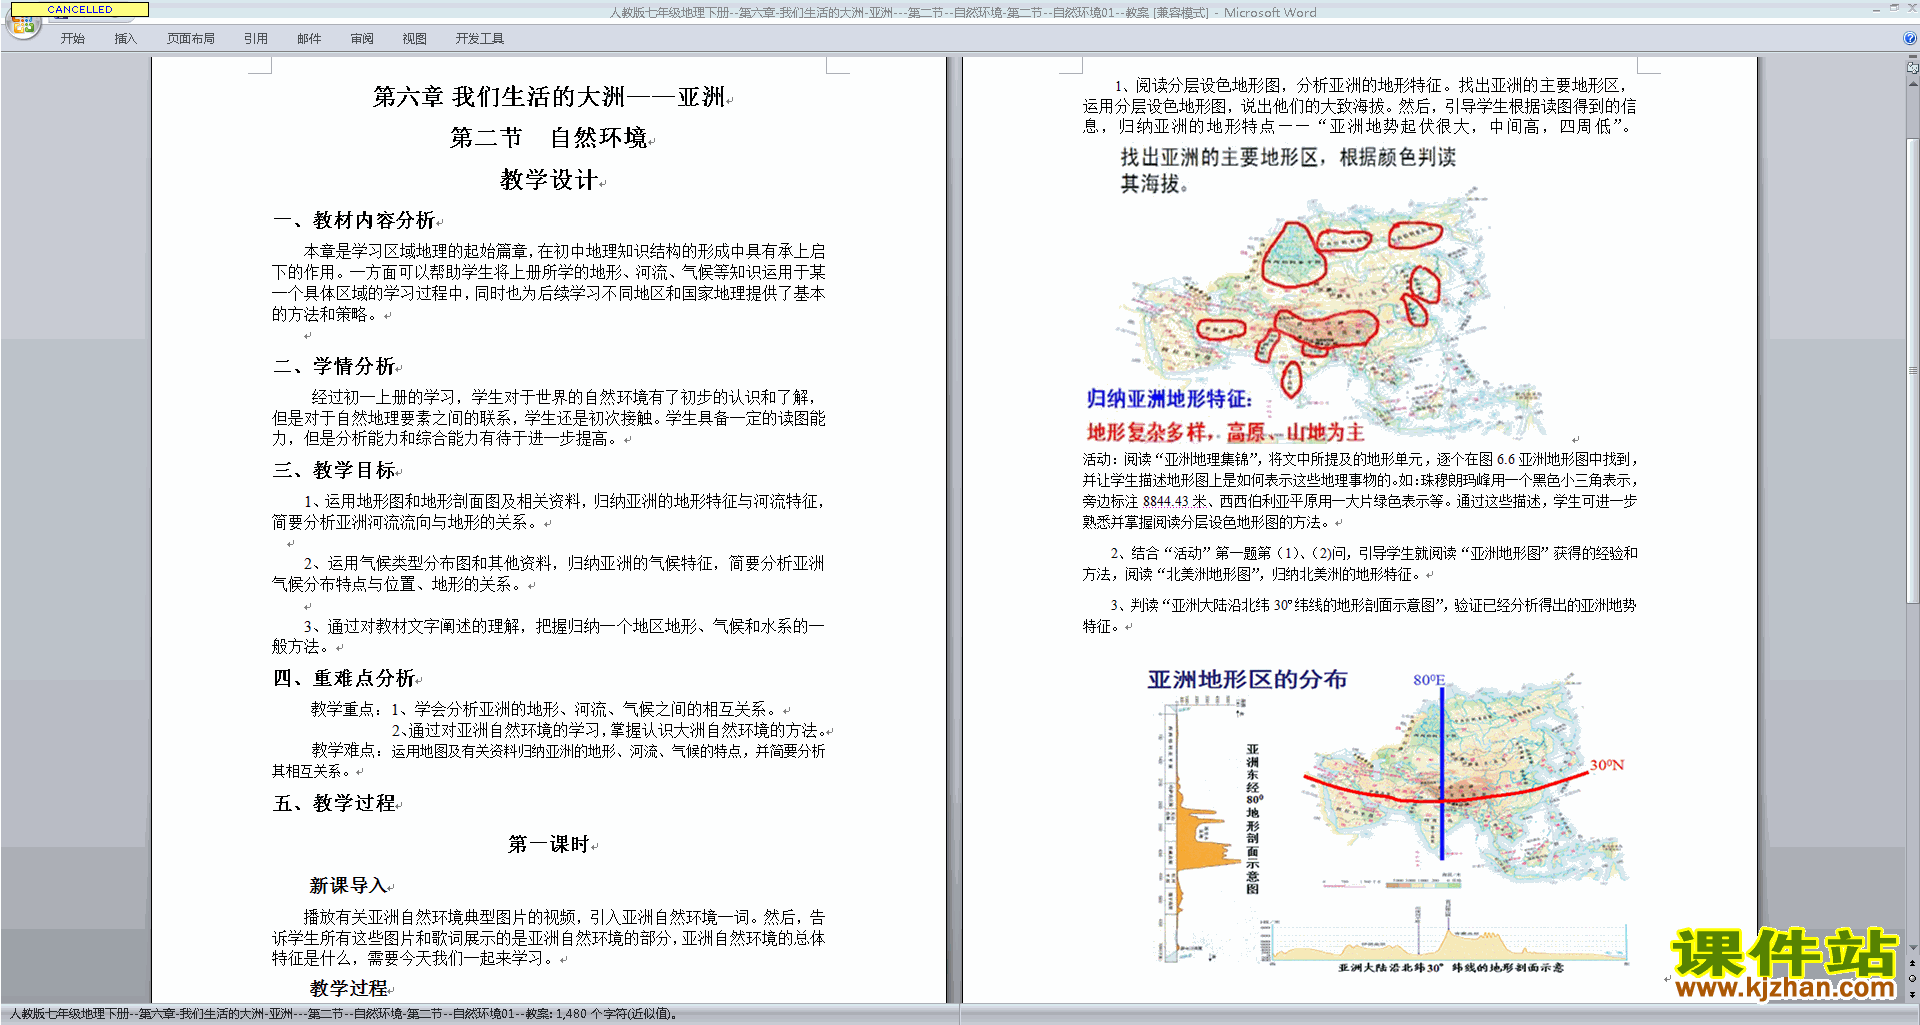This screenshot has height=1025, width=1920.
Task: Open Select Browse Object round button
Action: tap(1913, 979)
